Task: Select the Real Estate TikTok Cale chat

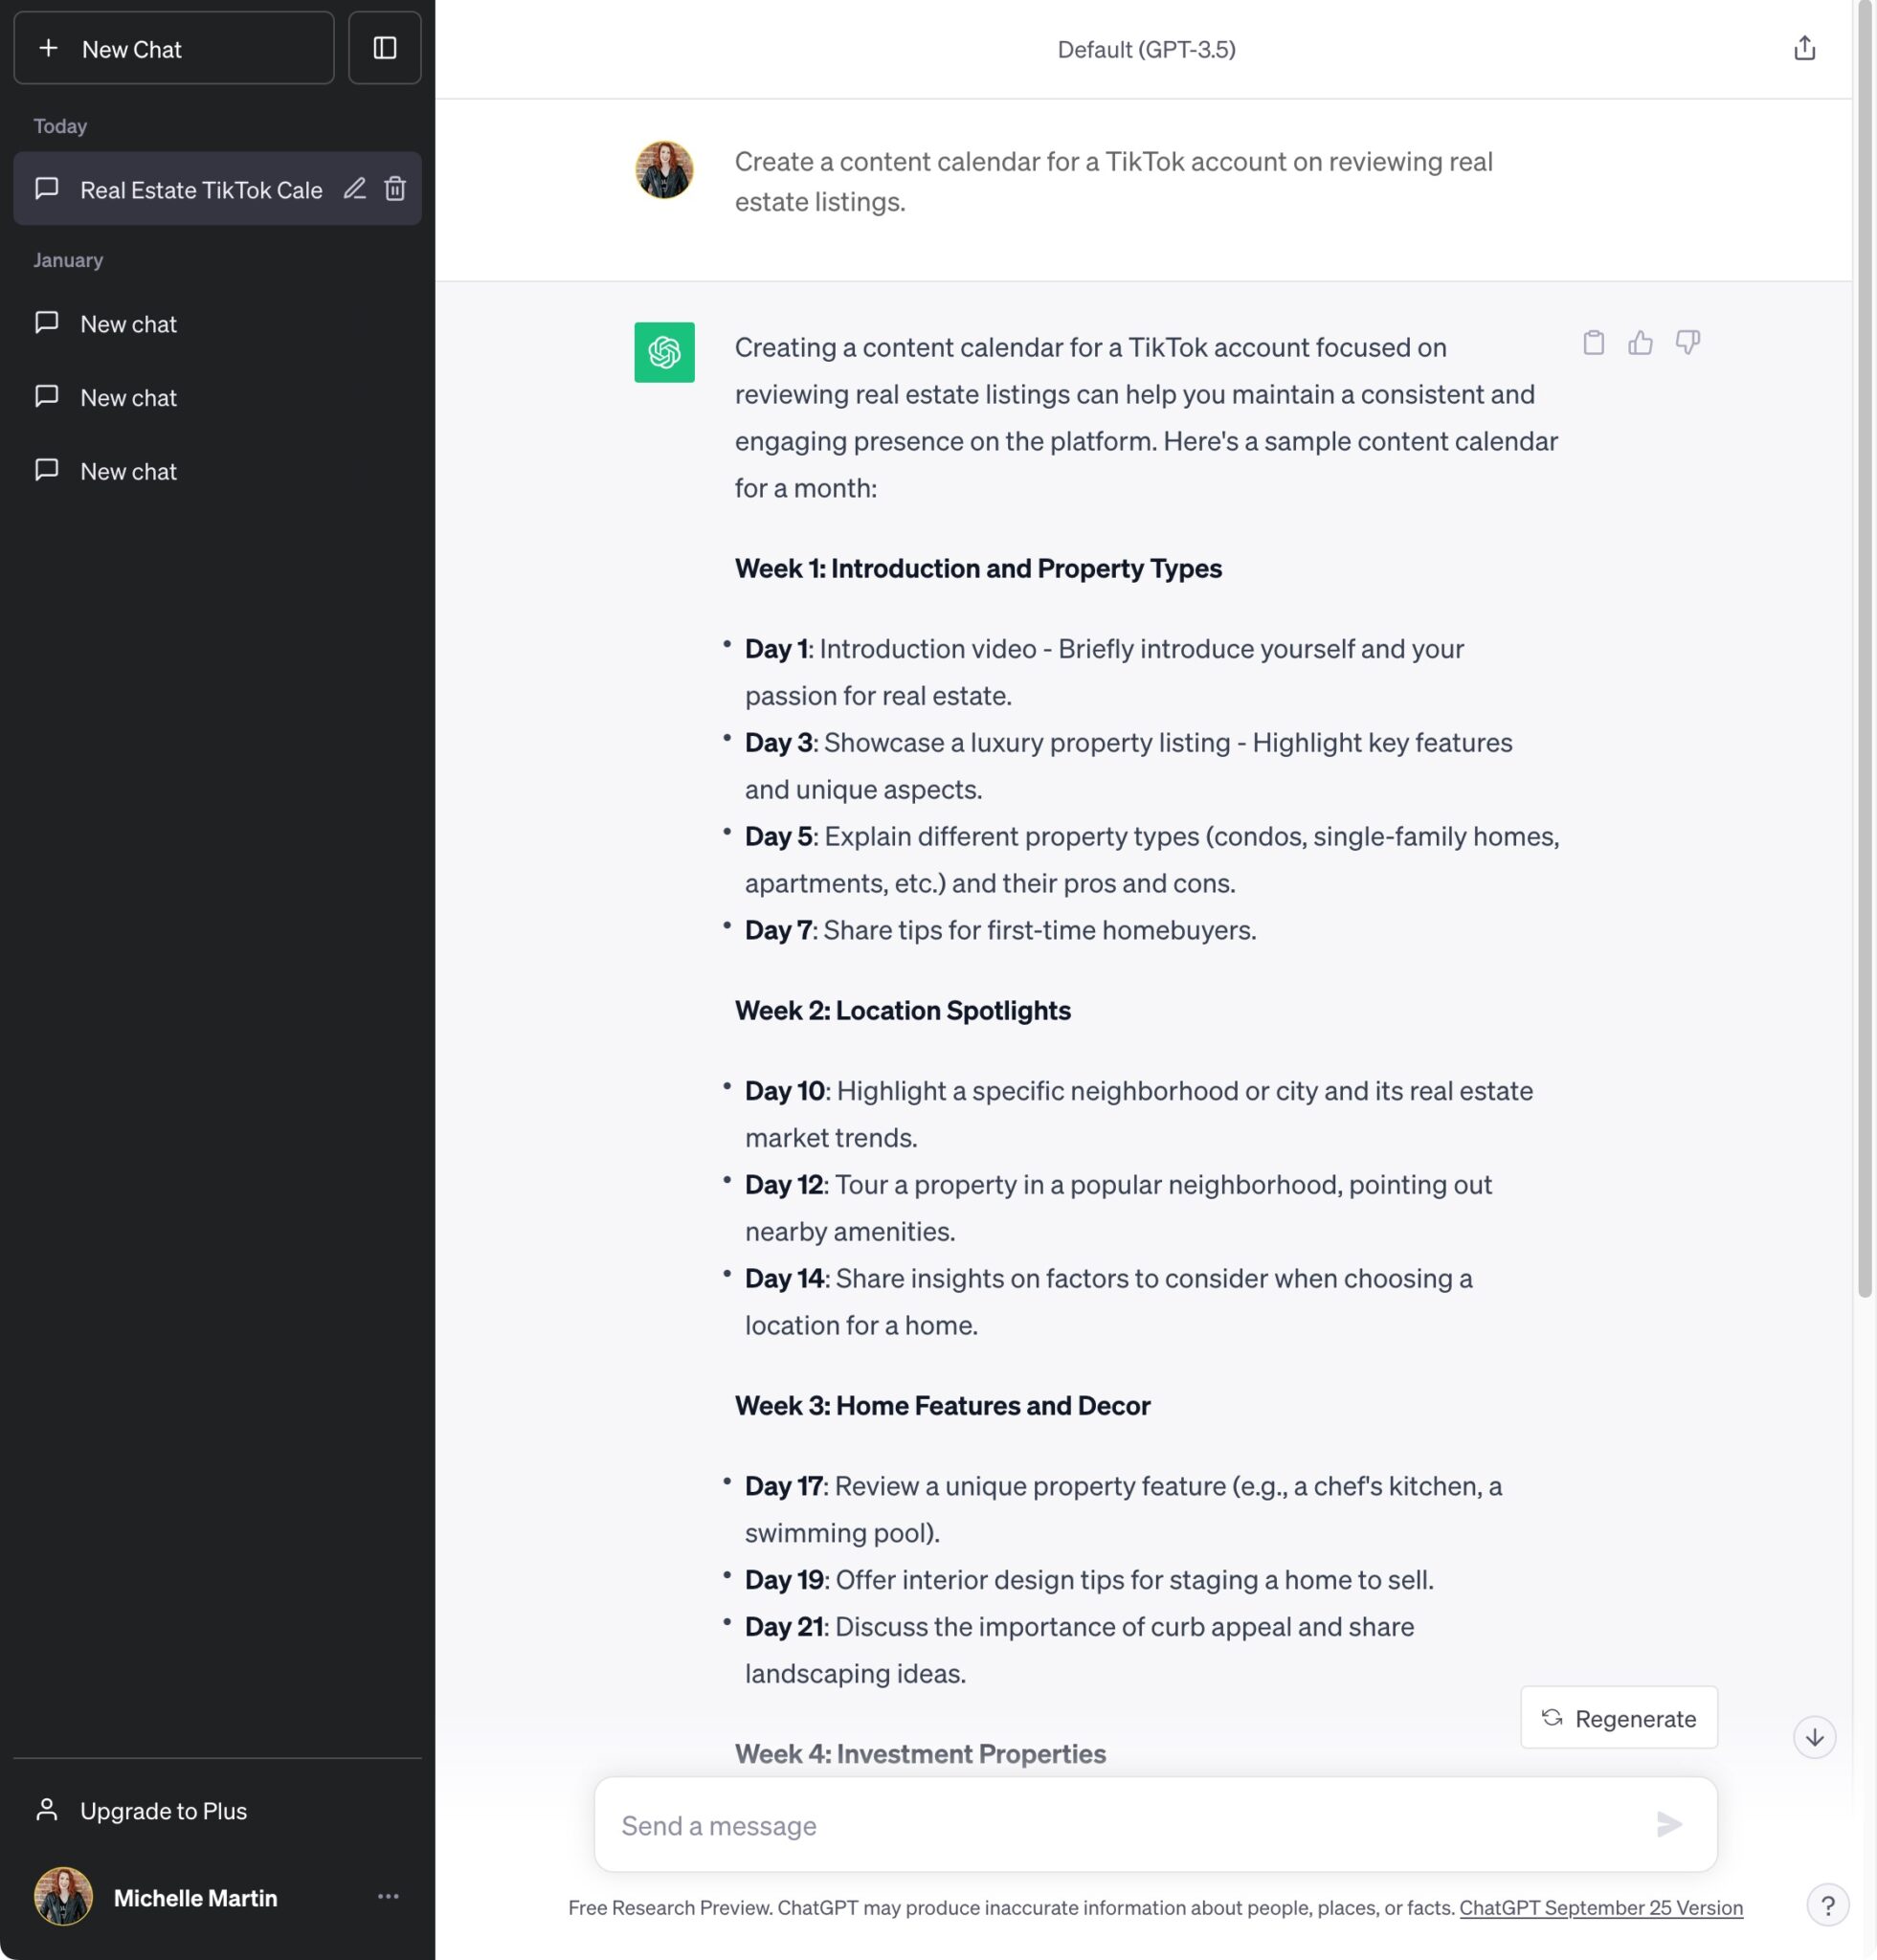Action: point(200,189)
